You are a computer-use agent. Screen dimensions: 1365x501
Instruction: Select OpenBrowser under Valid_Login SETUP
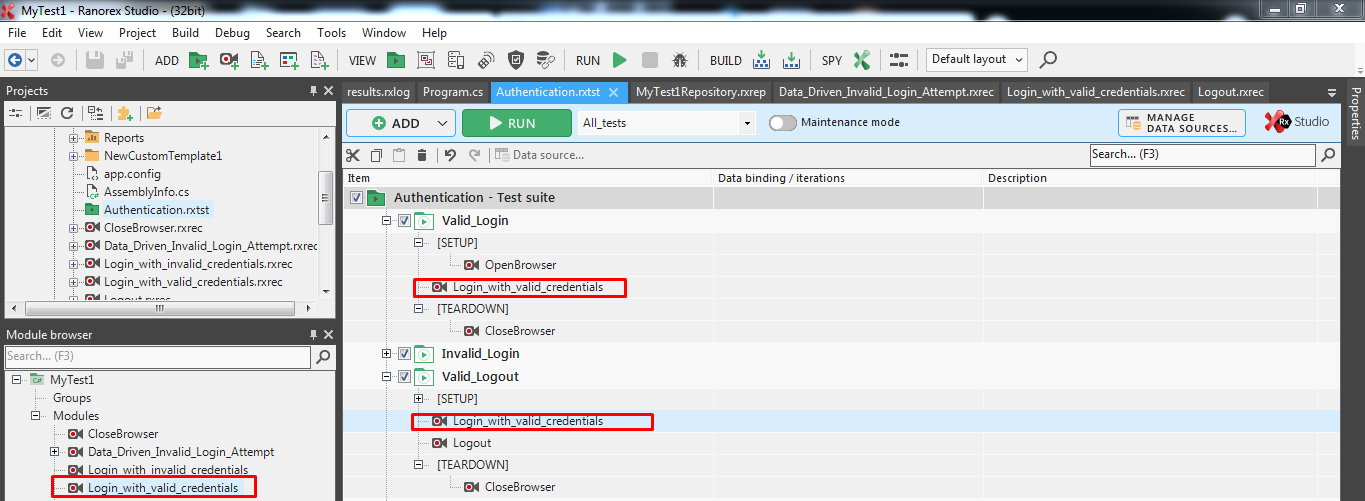519,265
